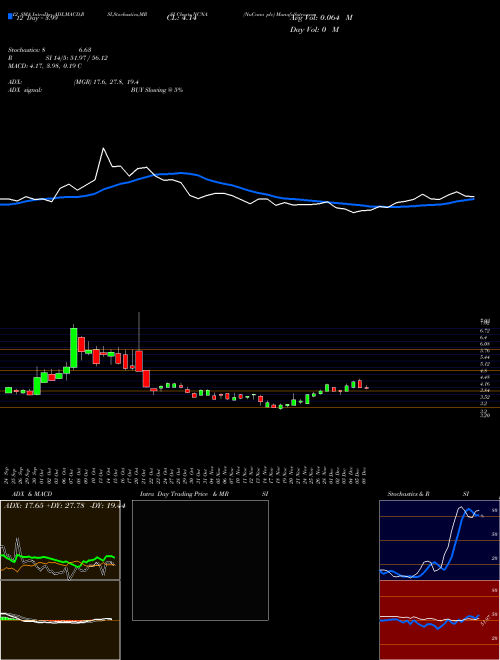500x660 pixels.
Task: Click the 'CL: 4.14' closing price text
Action: 182,18
